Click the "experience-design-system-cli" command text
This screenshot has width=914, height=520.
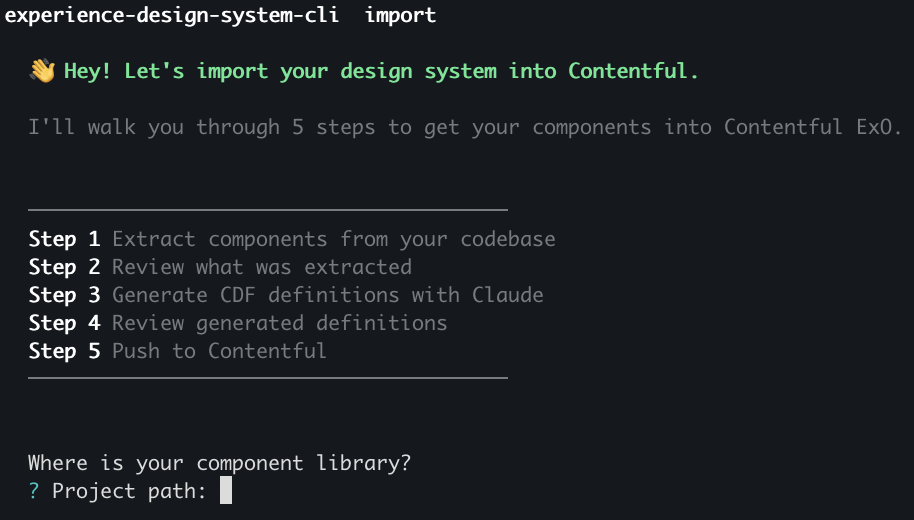172,15
